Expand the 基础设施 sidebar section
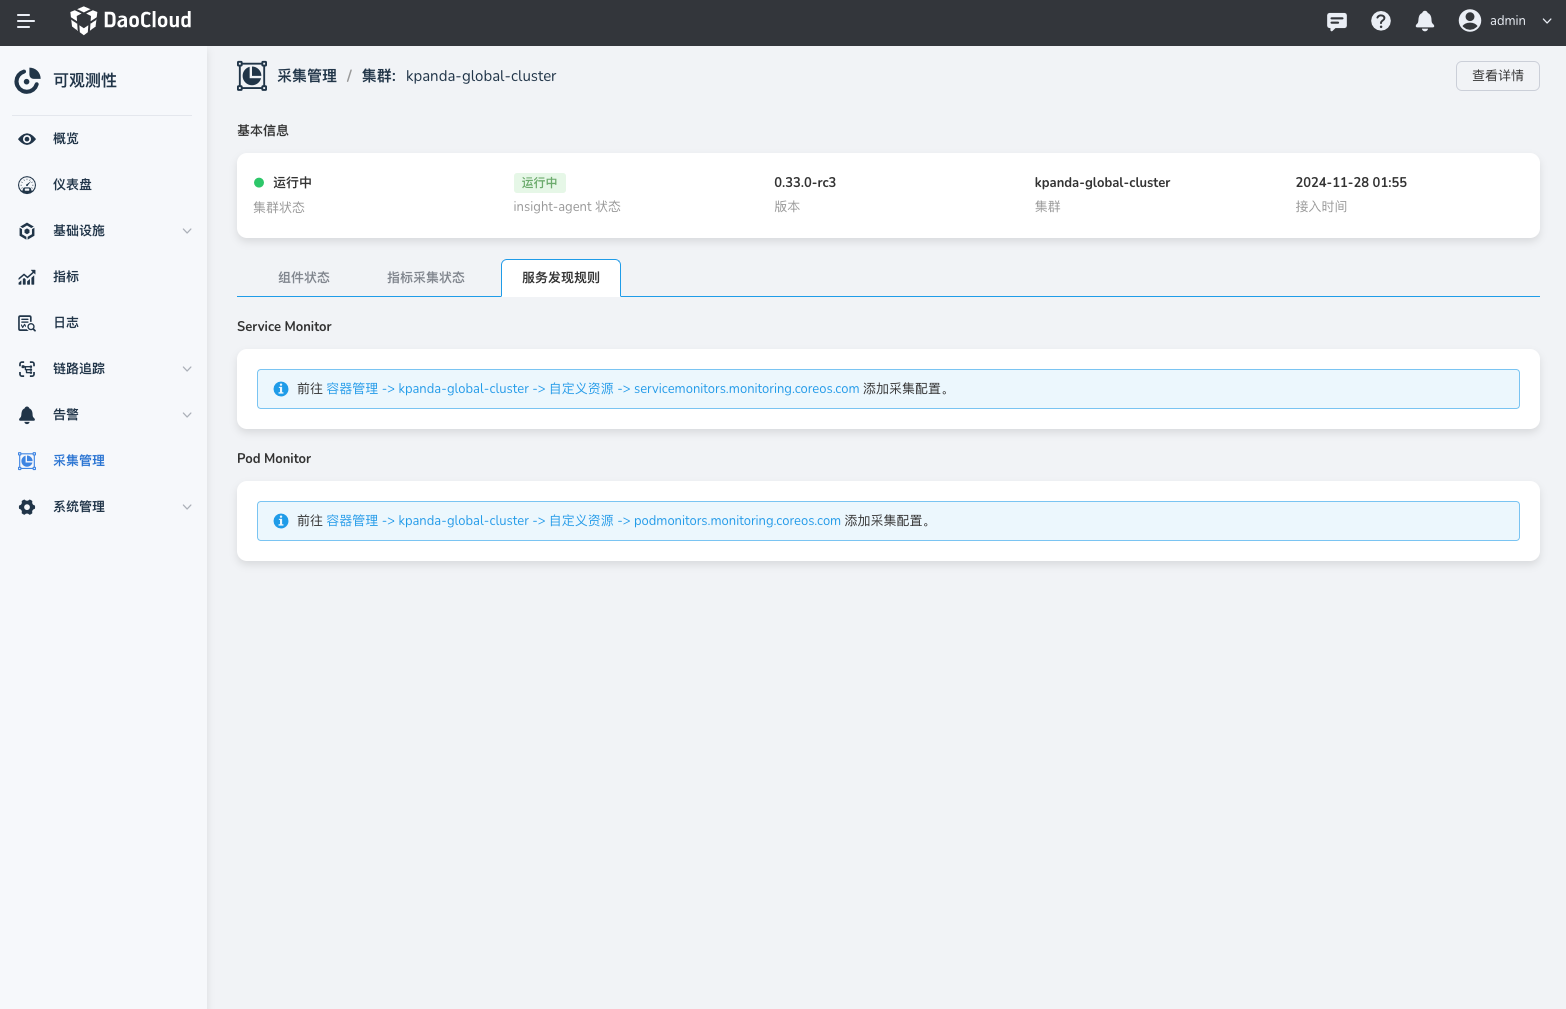The height and width of the screenshot is (1009, 1566). point(186,231)
